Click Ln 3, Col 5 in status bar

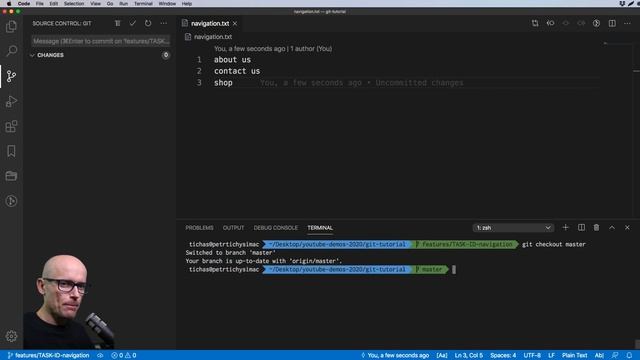469,355
